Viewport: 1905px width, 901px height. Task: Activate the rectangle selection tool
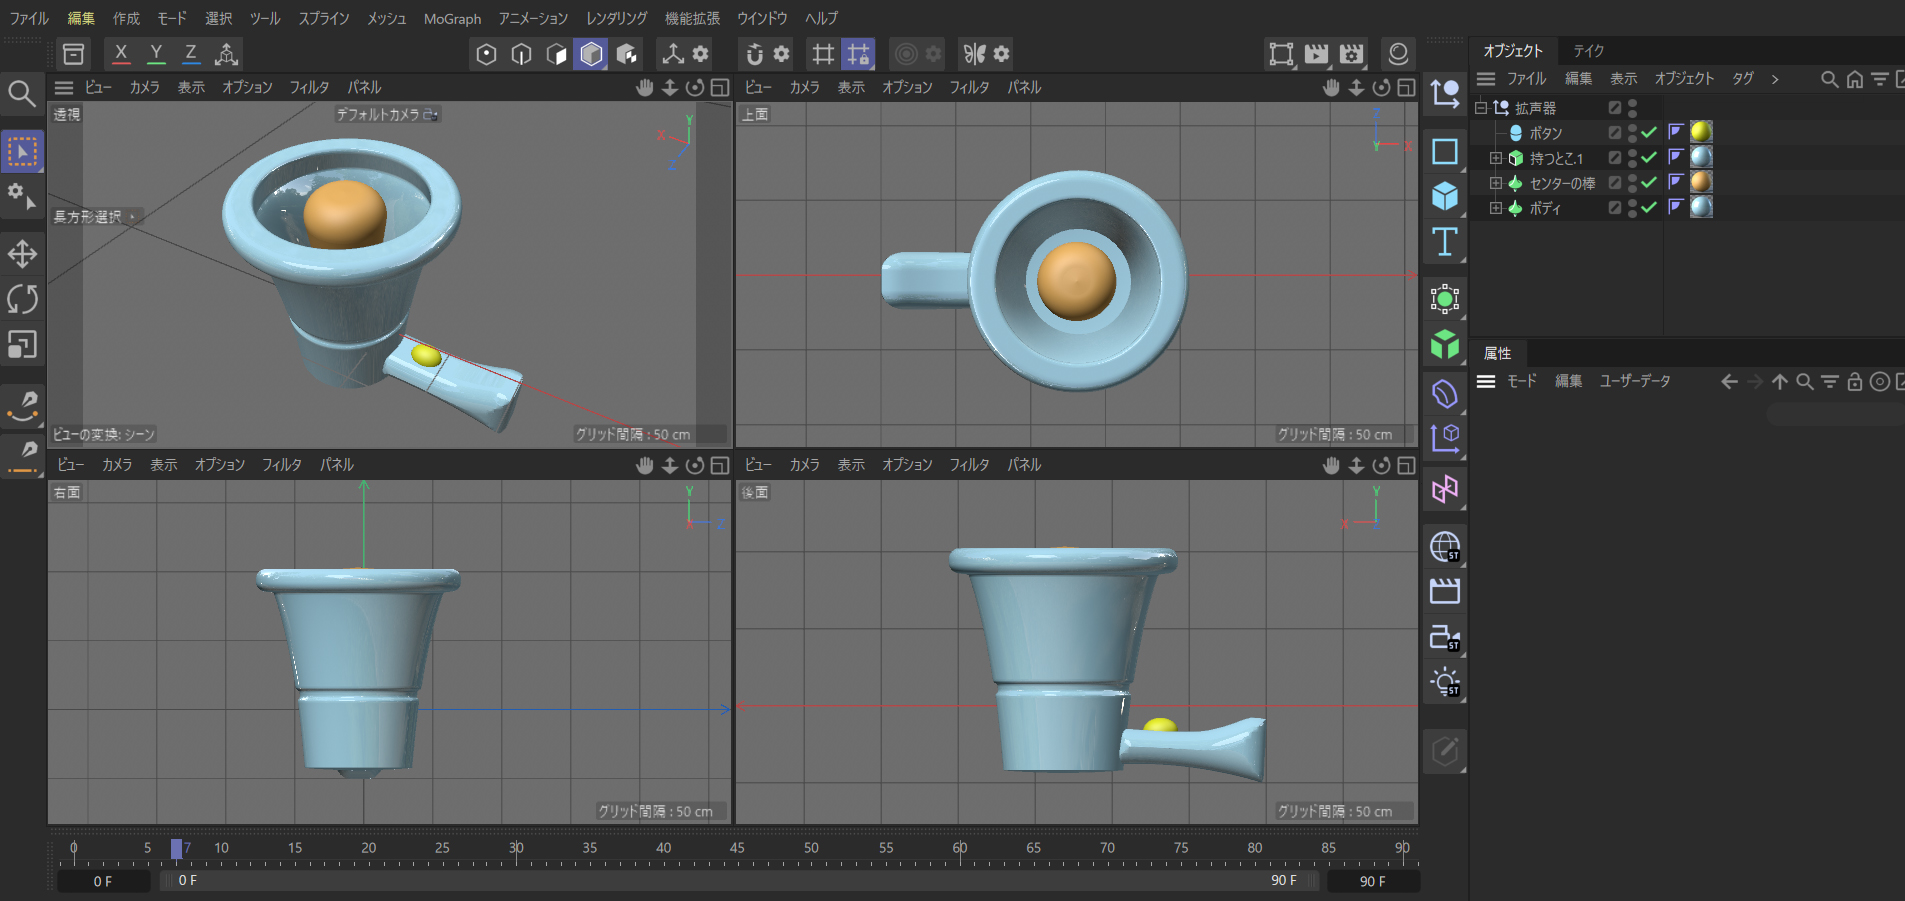[22, 152]
